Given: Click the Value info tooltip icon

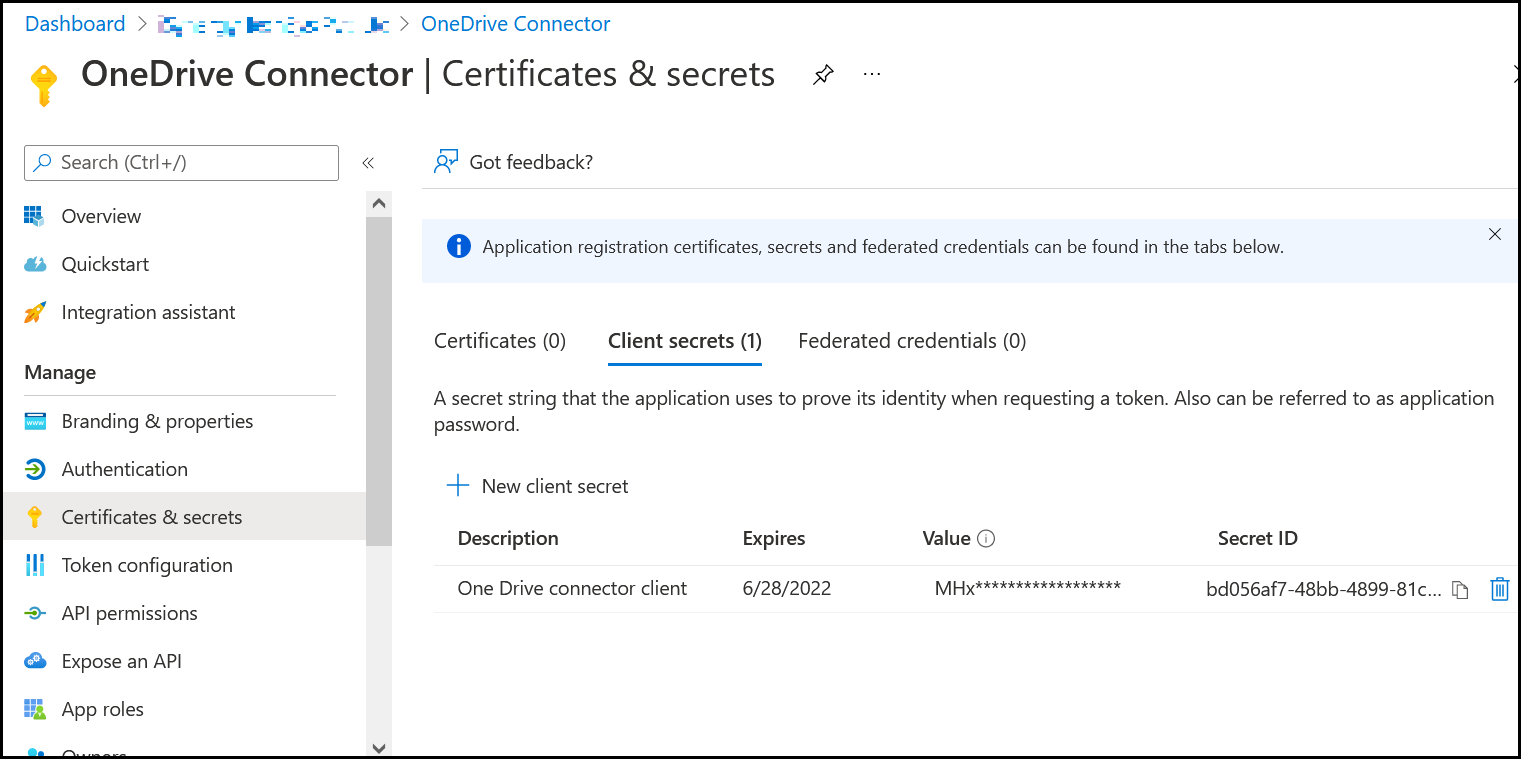Looking at the screenshot, I should pos(986,539).
